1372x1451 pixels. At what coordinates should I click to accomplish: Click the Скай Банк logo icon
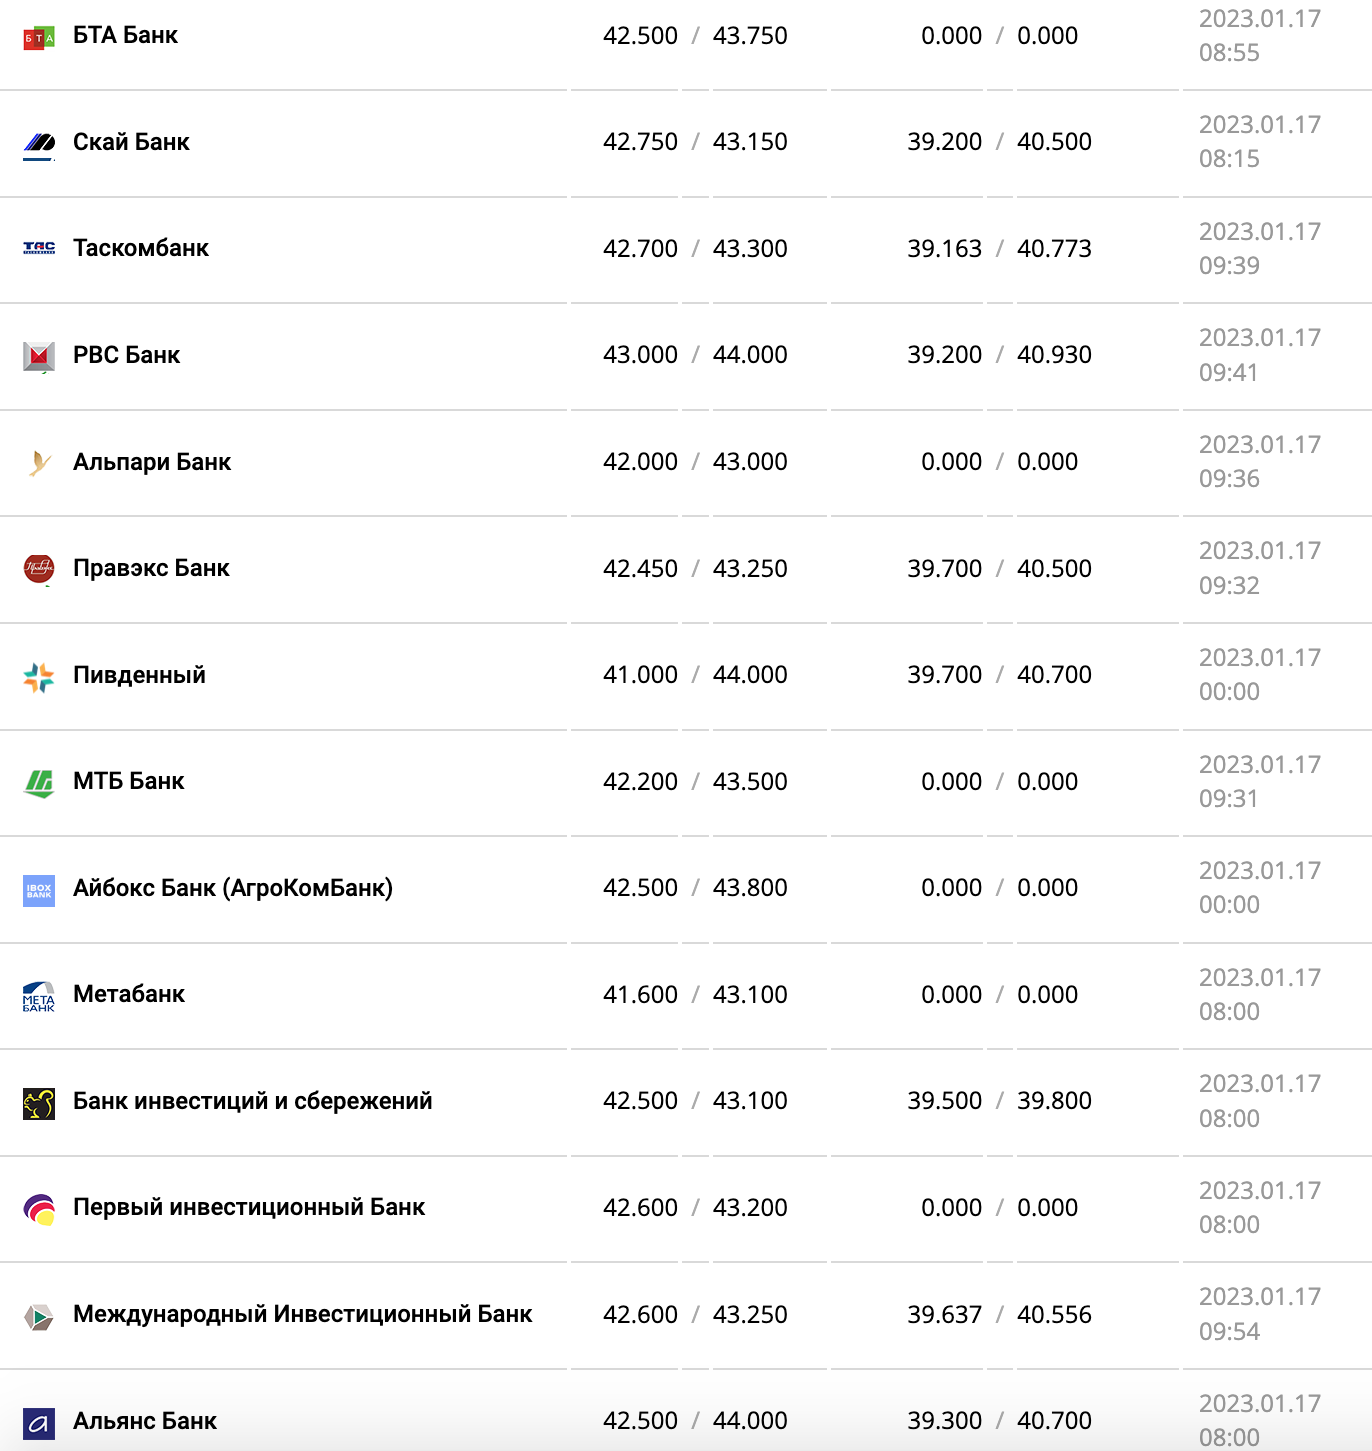coord(38,143)
